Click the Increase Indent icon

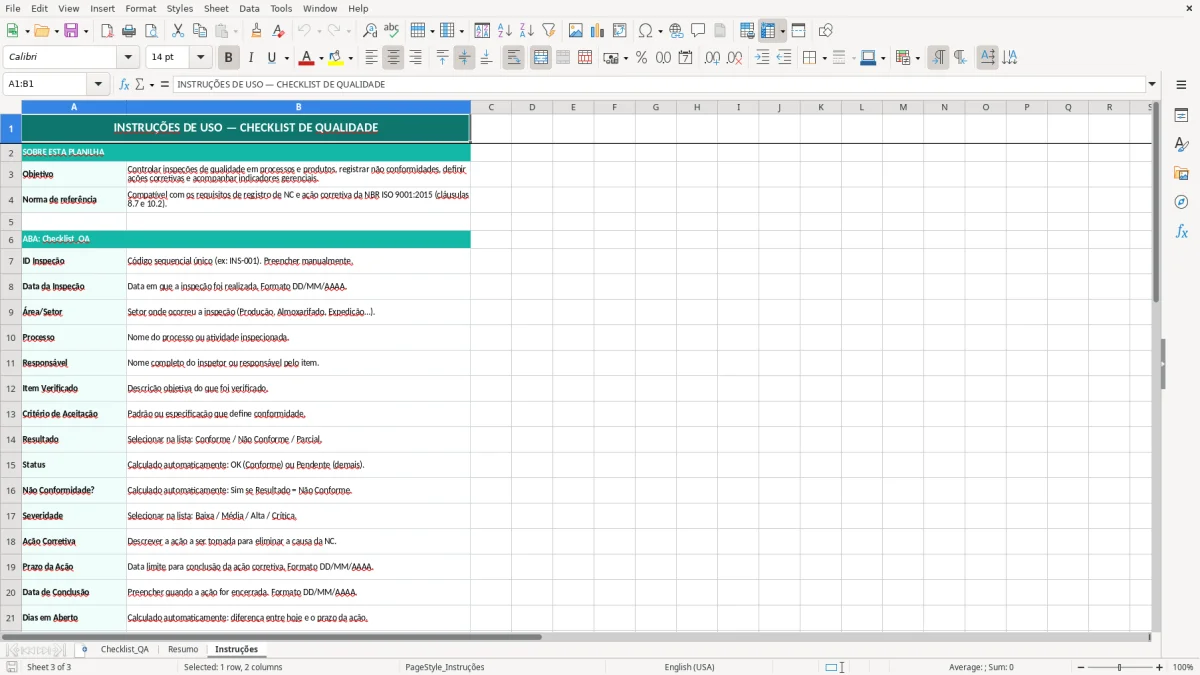tap(762, 58)
